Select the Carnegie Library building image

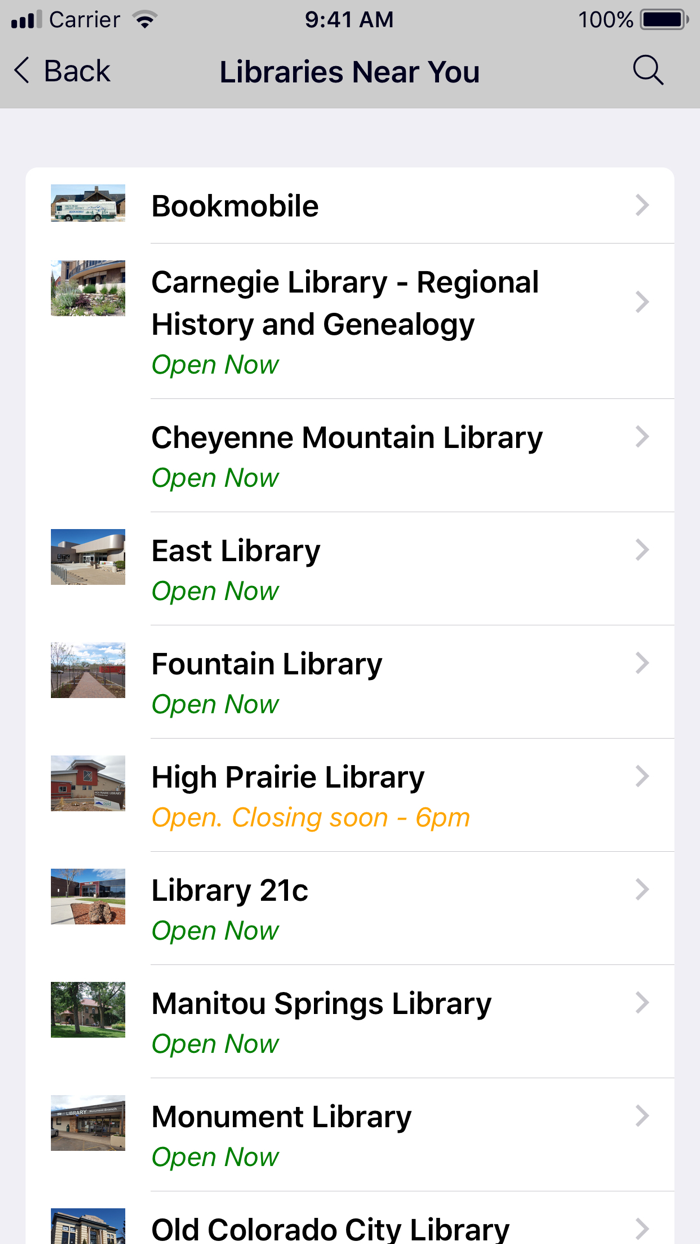pos(87,288)
